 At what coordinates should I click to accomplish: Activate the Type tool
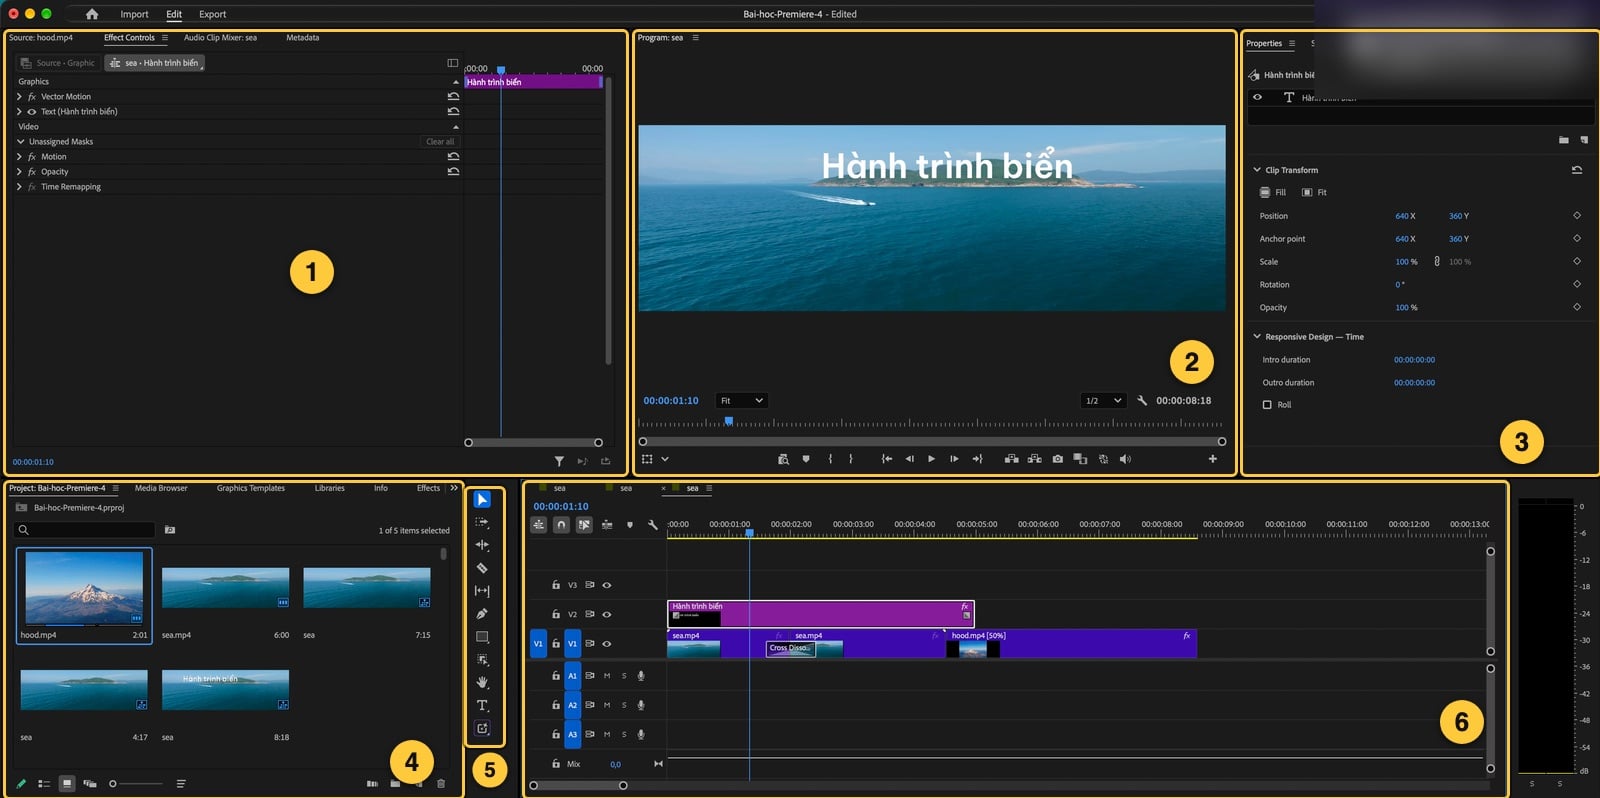click(482, 705)
